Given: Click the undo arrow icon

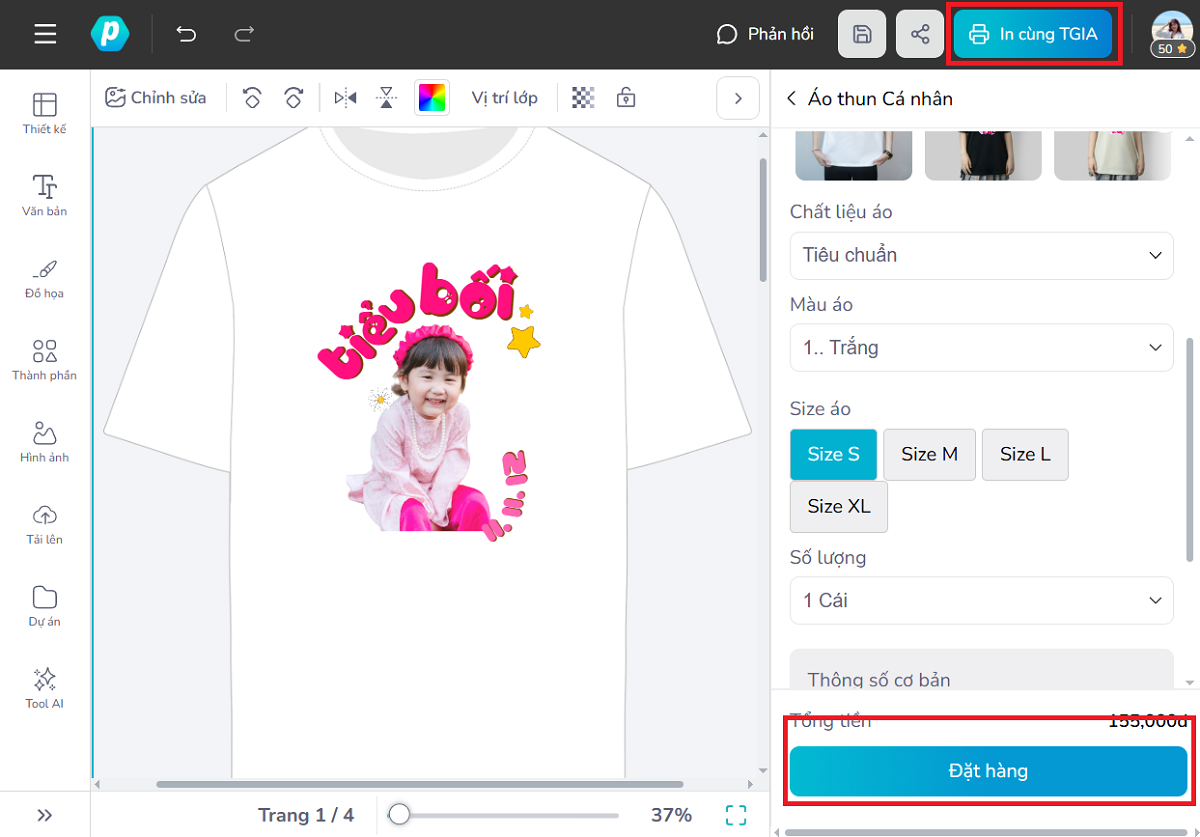Looking at the screenshot, I should [x=186, y=35].
